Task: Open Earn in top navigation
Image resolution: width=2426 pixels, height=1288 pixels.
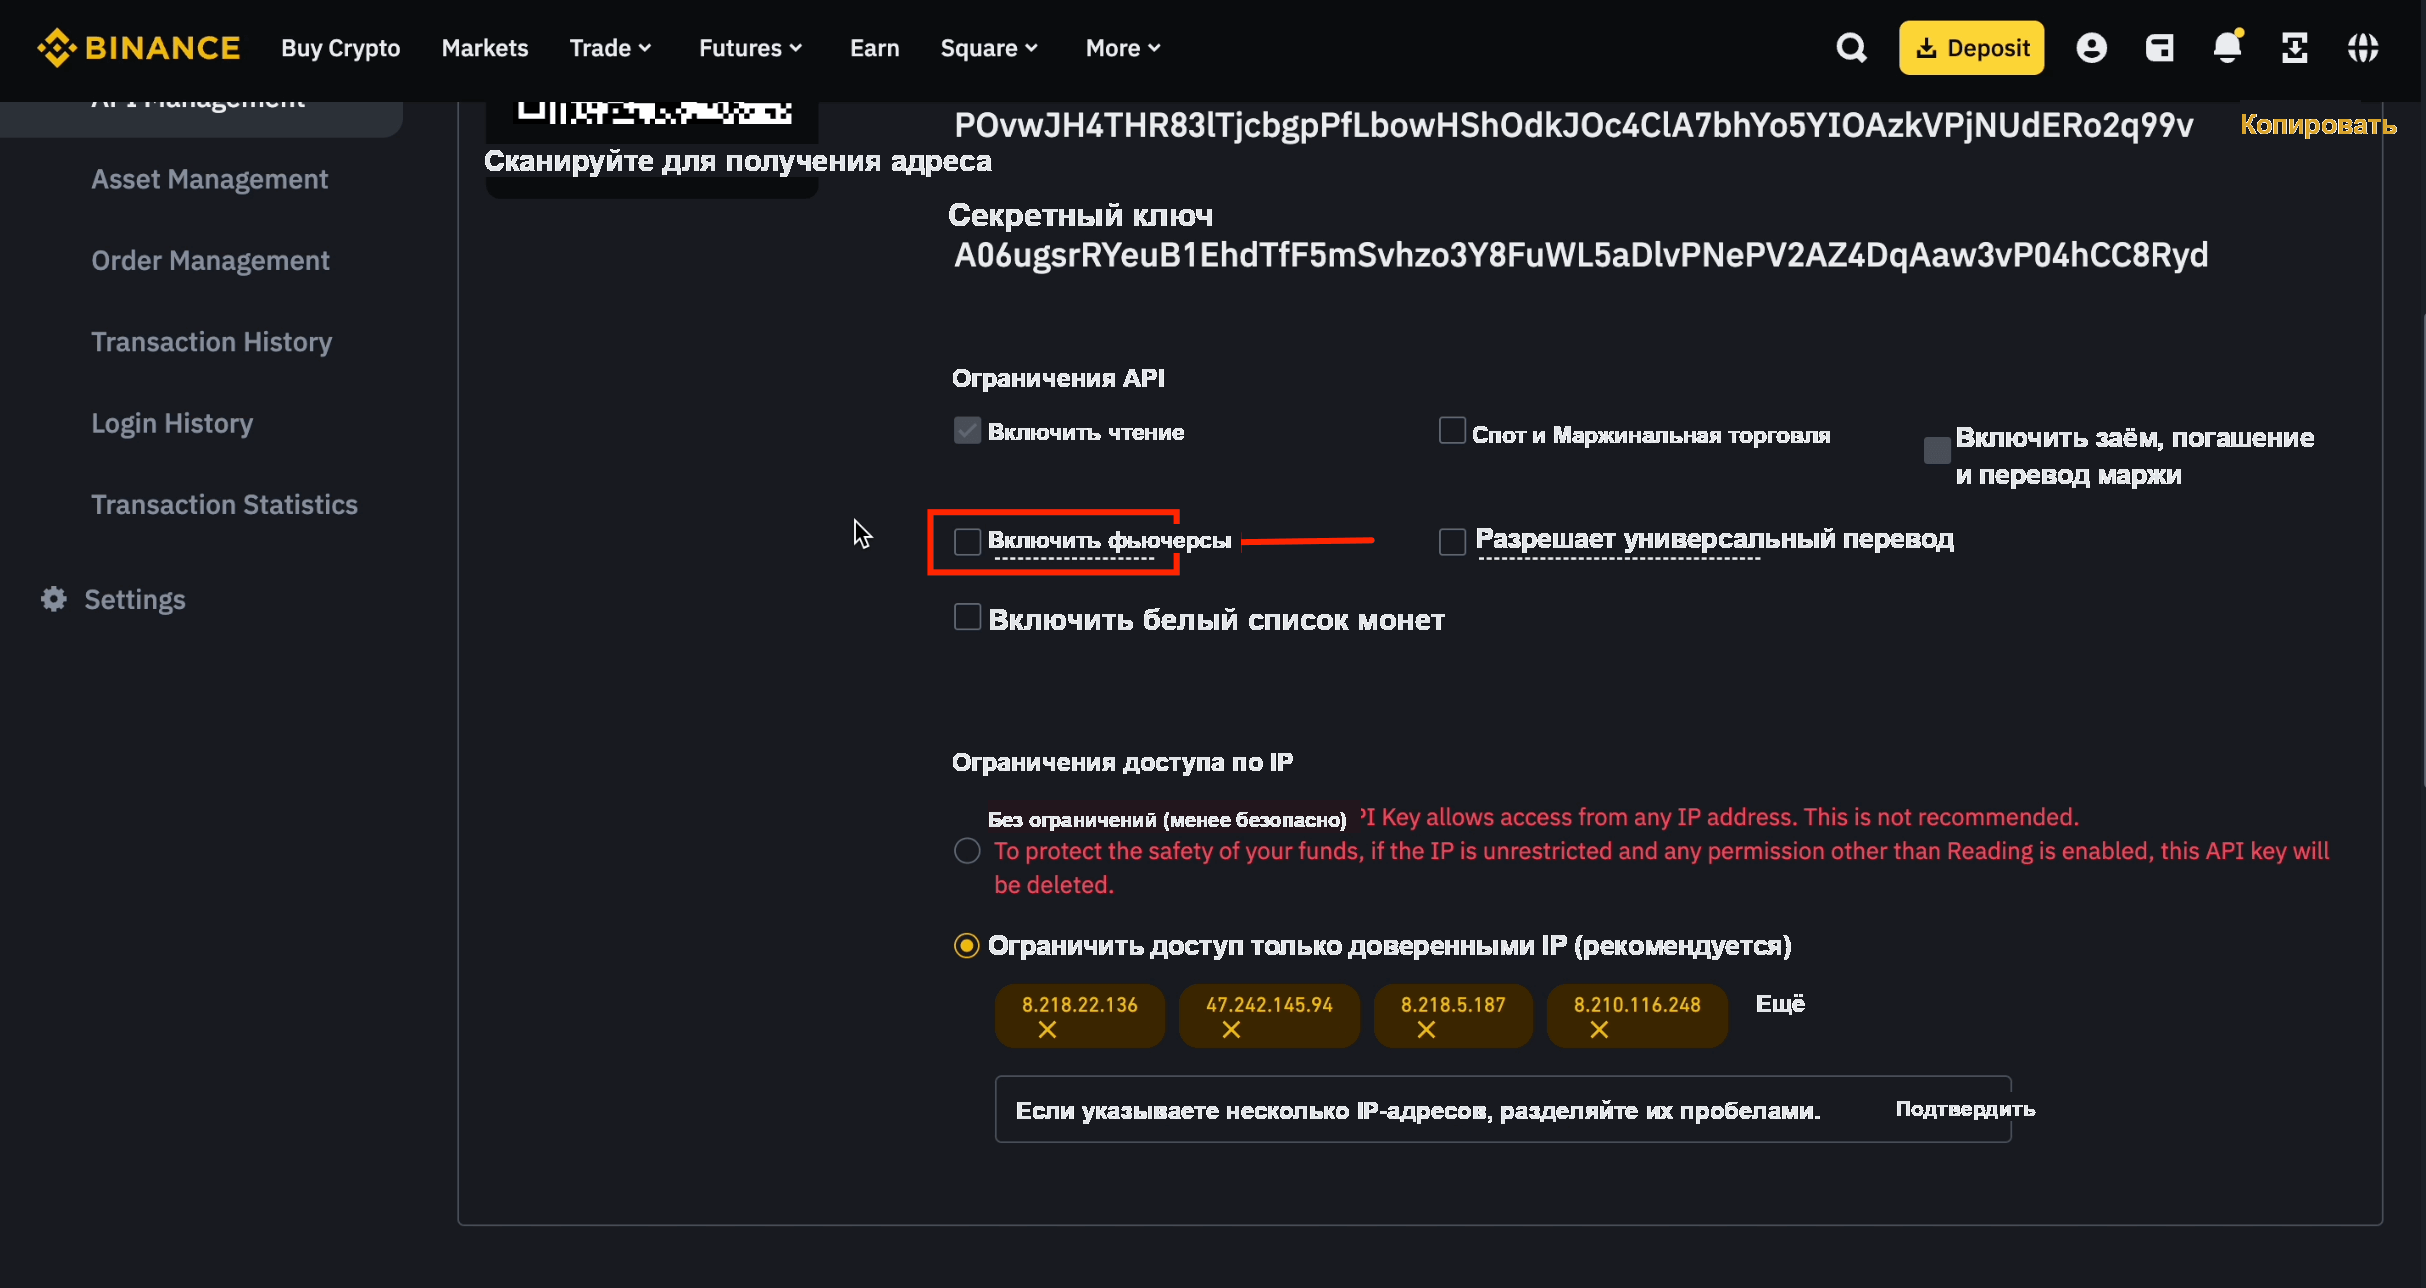Action: (x=874, y=48)
